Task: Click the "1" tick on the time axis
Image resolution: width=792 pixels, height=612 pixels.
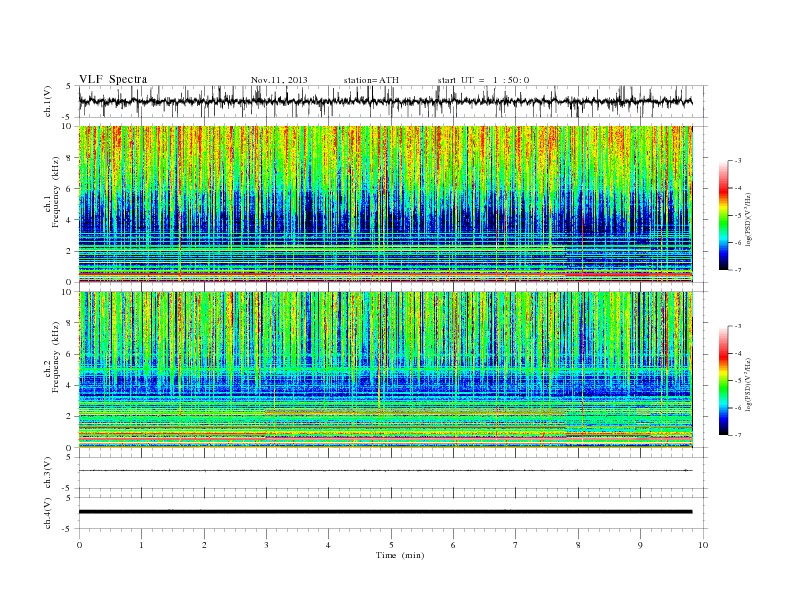Action: click(x=141, y=545)
